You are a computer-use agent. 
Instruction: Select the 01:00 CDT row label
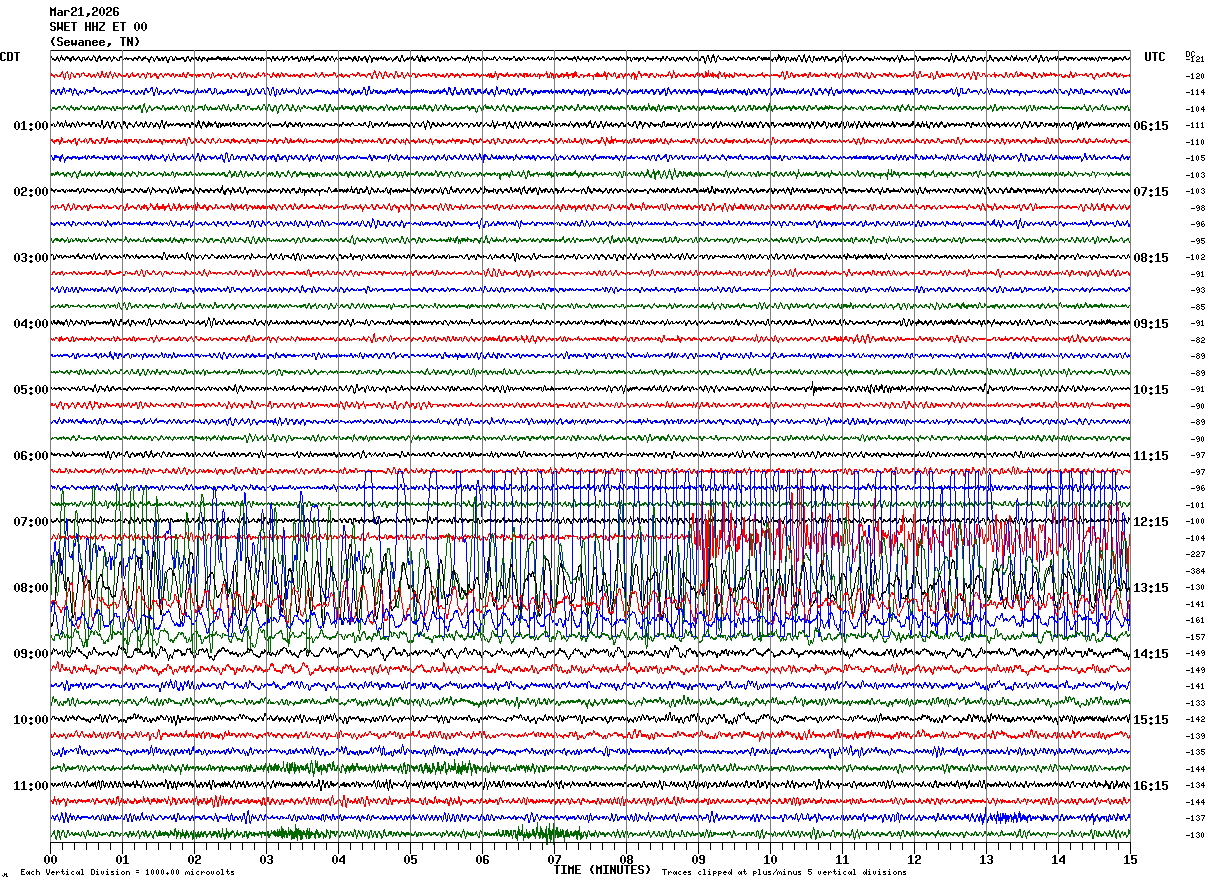coord(30,126)
